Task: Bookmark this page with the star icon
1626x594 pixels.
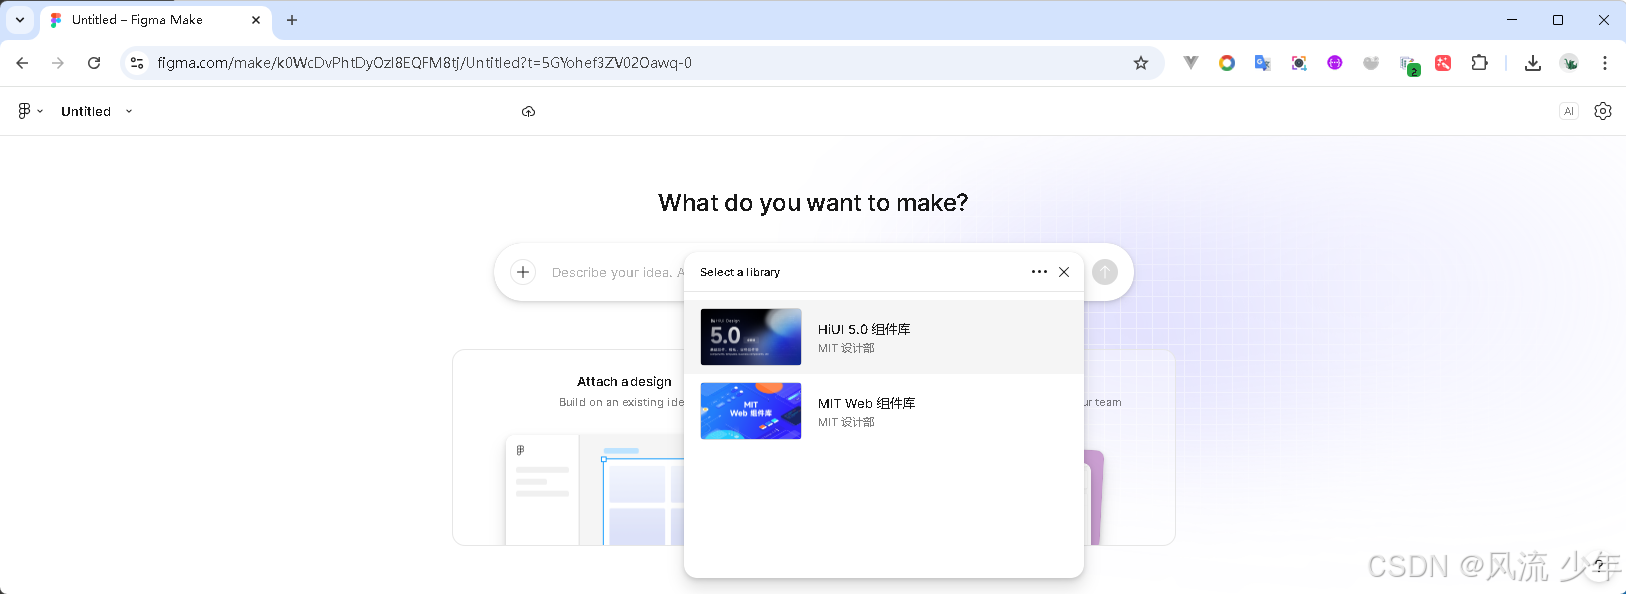Action: point(1141,63)
